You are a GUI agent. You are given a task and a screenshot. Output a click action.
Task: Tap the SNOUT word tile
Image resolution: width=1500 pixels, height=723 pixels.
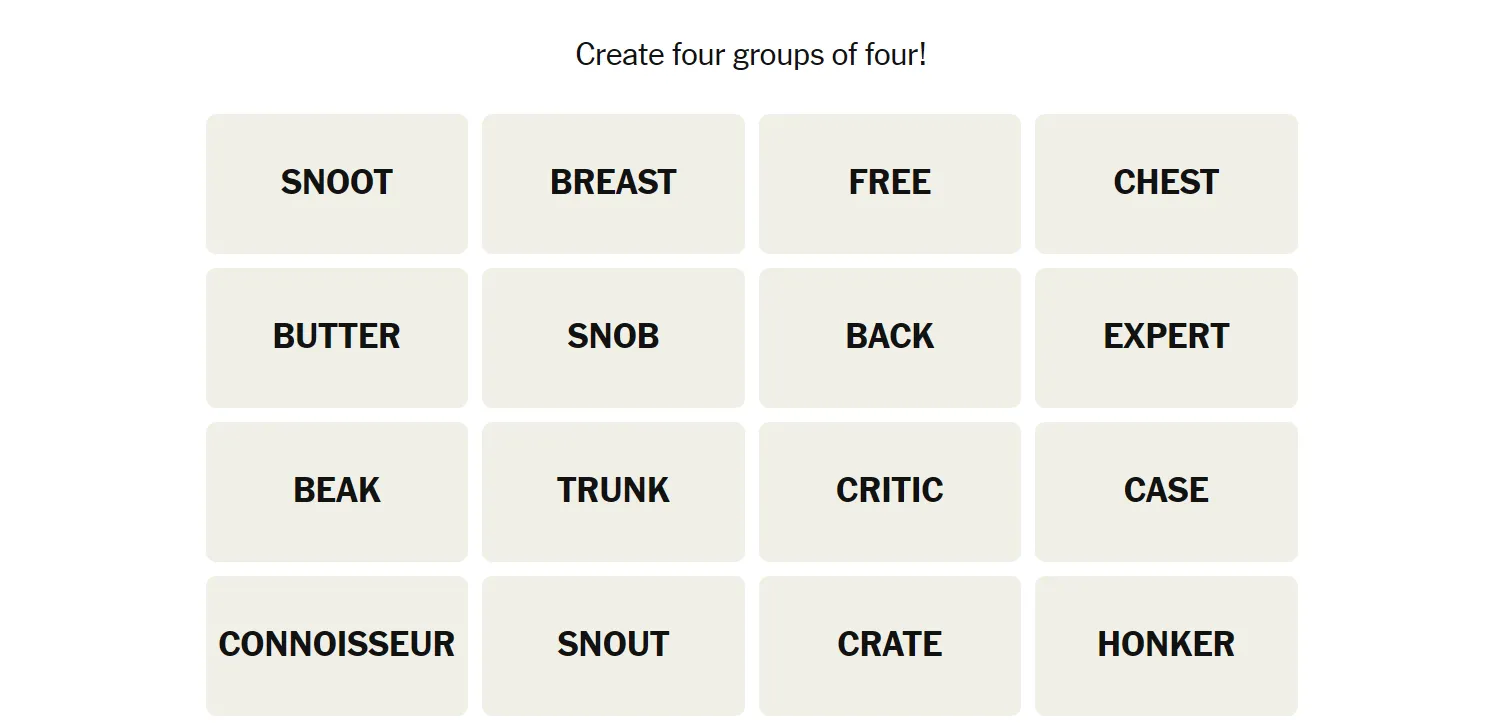coord(613,645)
